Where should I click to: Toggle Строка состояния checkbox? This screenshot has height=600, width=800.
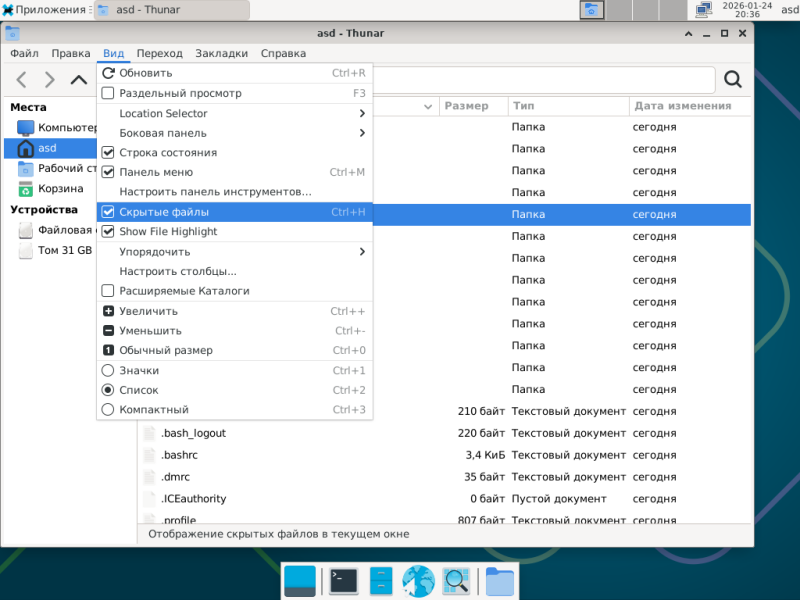click(108, 153)
